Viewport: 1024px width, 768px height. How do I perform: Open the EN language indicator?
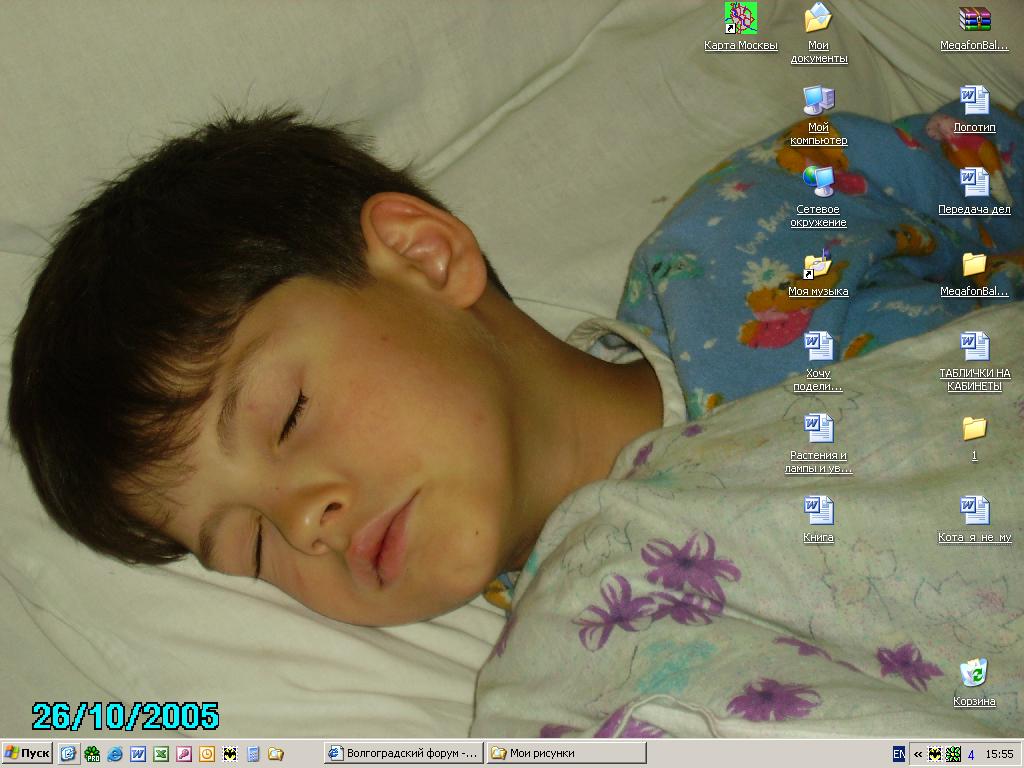(899, 754)
